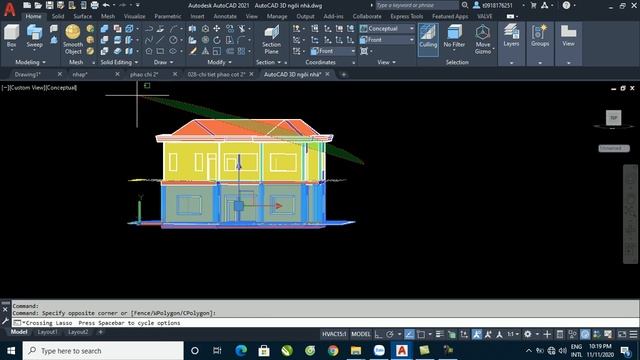The width and height of the screenshot is (640, 360).
Task: Click the Open file icon in quick access toolbar
Action: 38,5
